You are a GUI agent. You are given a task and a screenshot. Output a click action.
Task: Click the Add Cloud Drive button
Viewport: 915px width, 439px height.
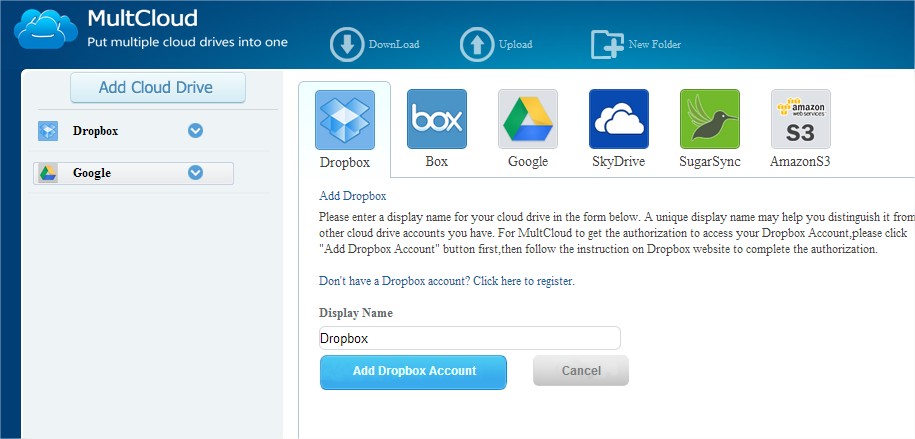point(158,88)
